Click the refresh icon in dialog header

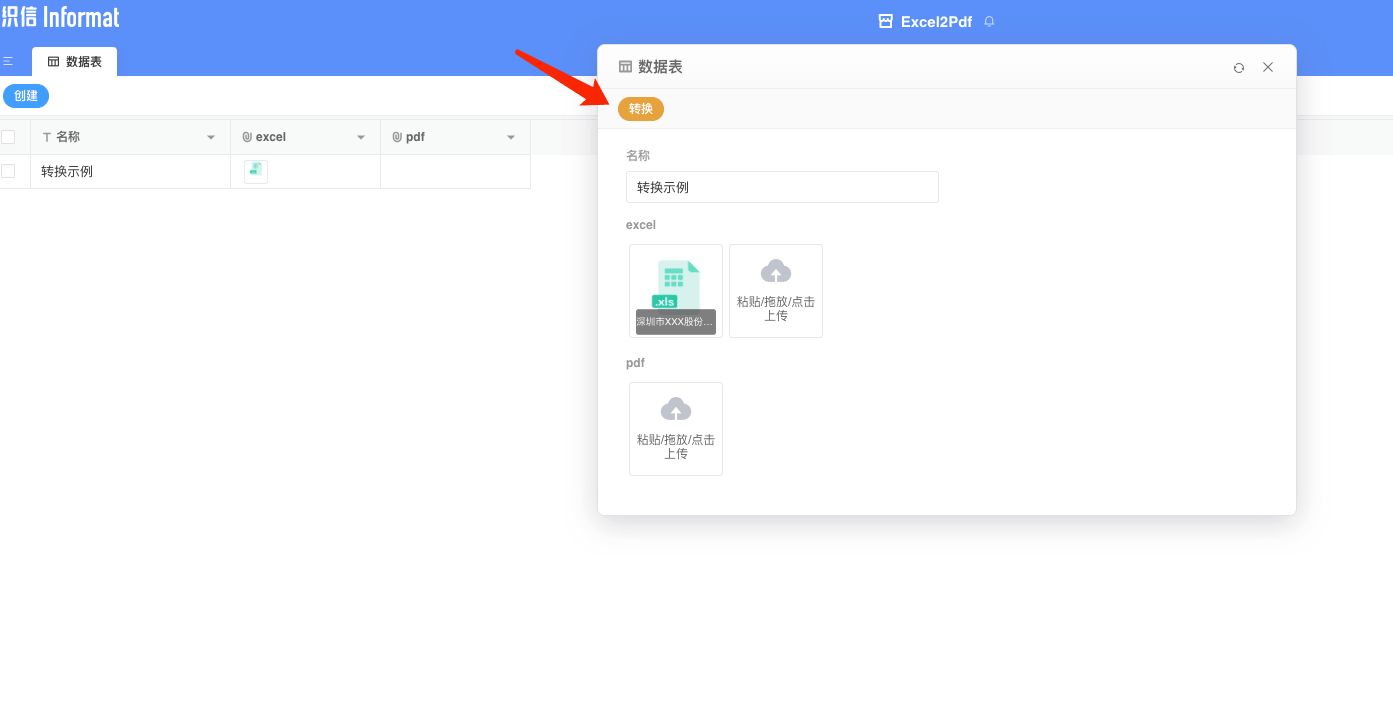(x=1239, y=67)
